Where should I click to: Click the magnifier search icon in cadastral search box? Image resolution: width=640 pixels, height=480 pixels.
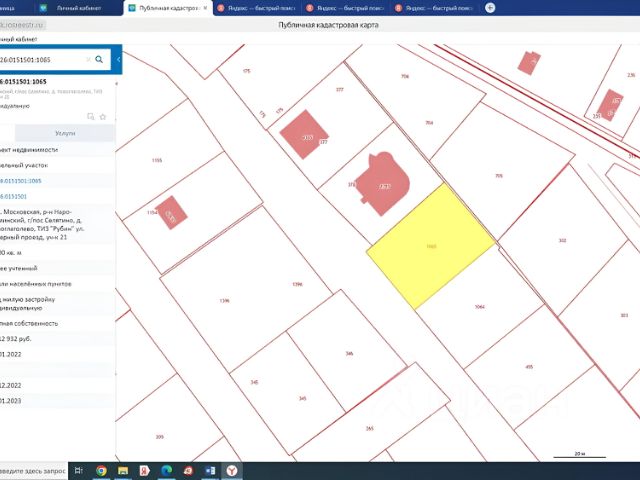click(x=99, y=60)
